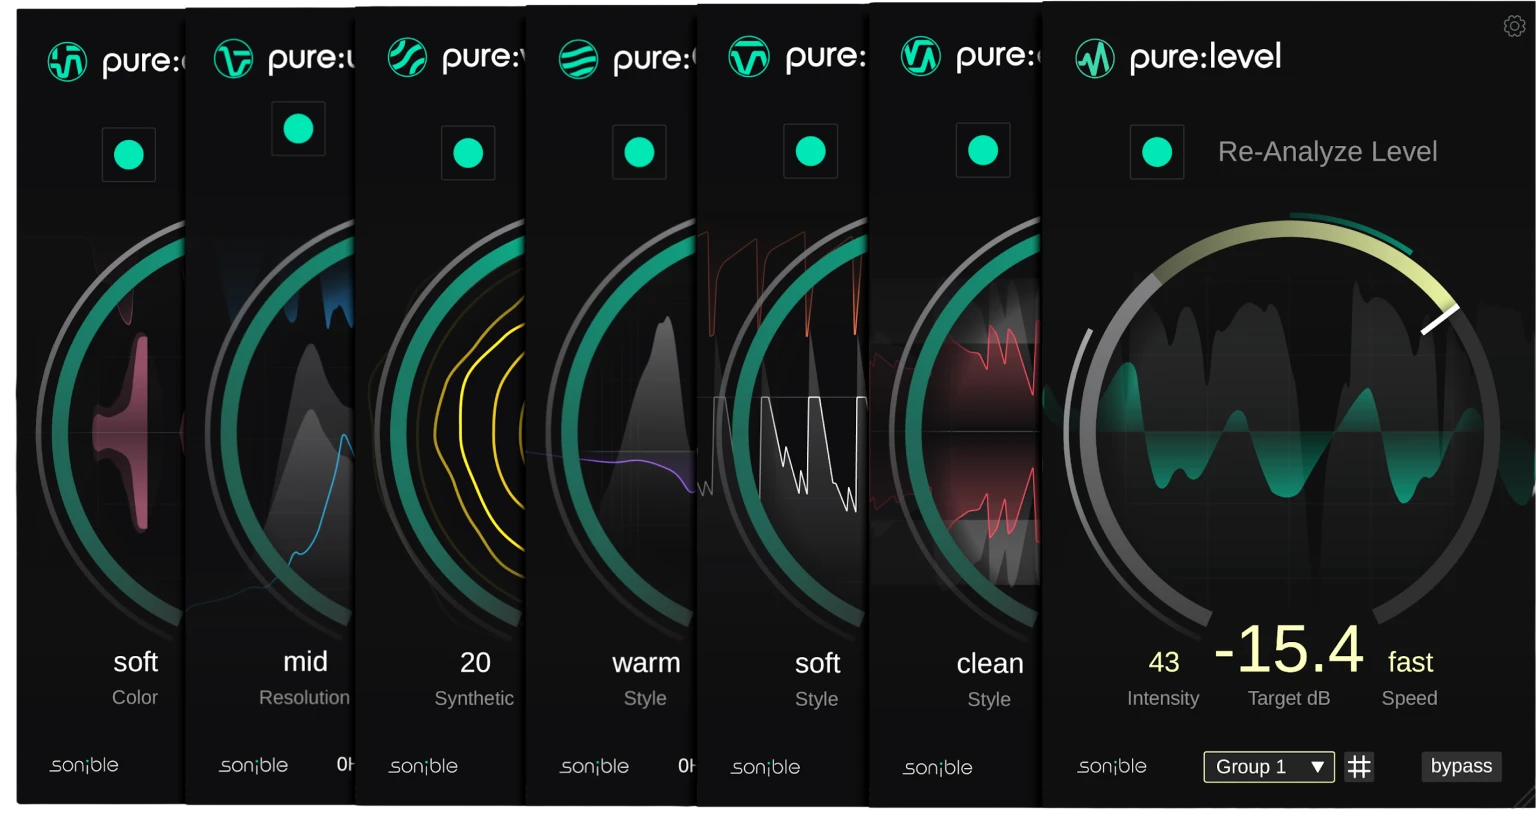The width and height of the screenshot is (1536, 824).
Task: Click the sonible logo on the soft Color plugin
Action: coord(84,764)
